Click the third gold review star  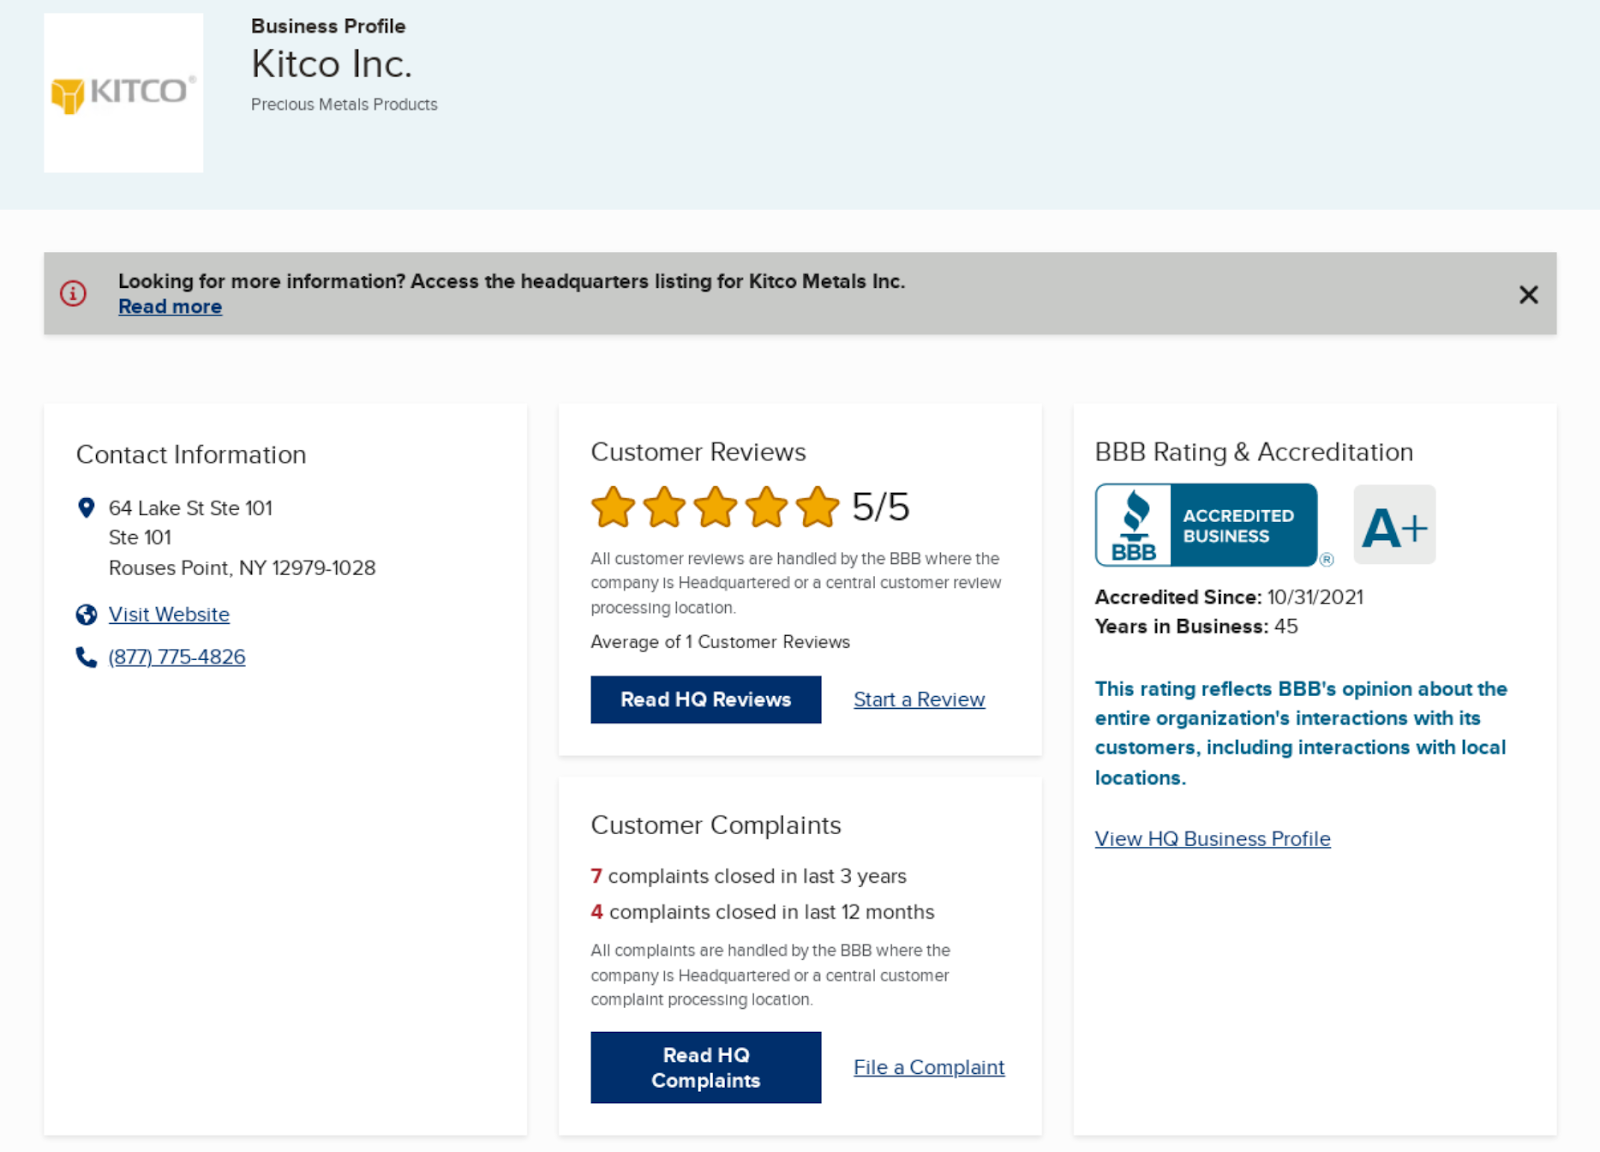(716, 507)
